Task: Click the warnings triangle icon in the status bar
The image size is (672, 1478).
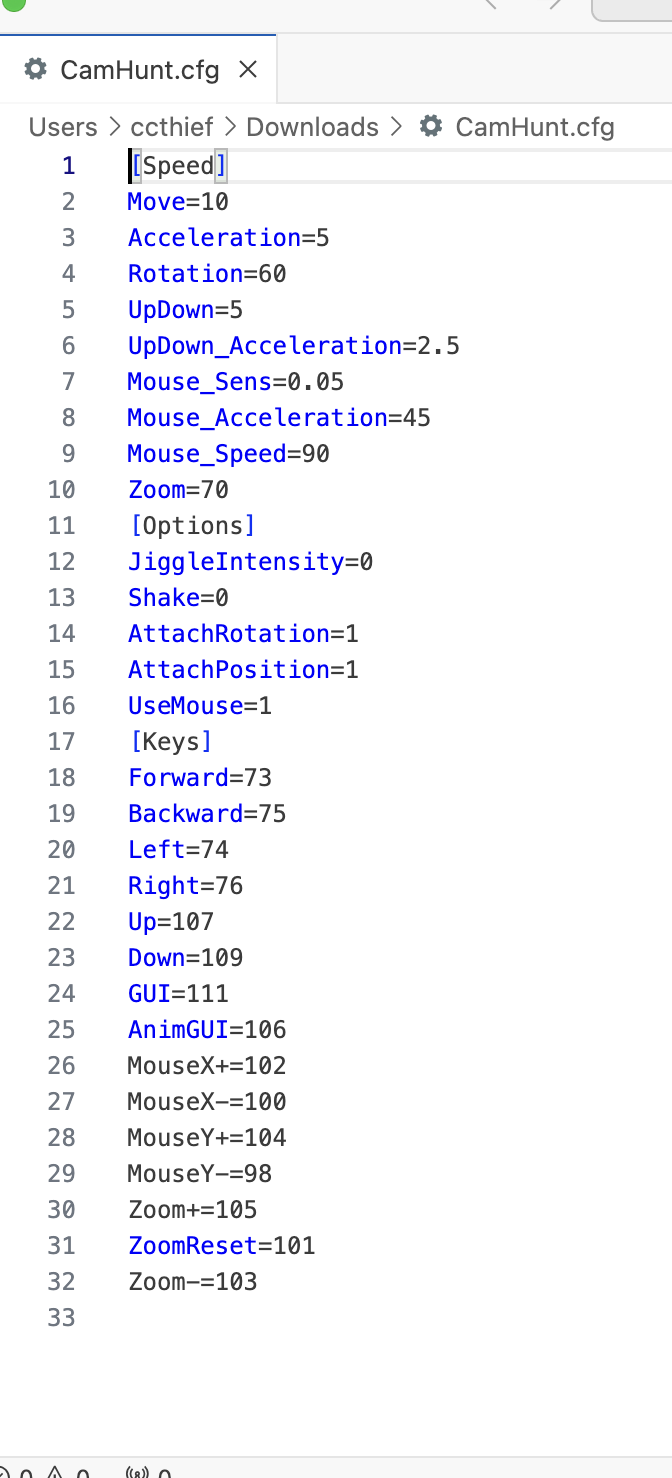Action: pos(55,1471)
